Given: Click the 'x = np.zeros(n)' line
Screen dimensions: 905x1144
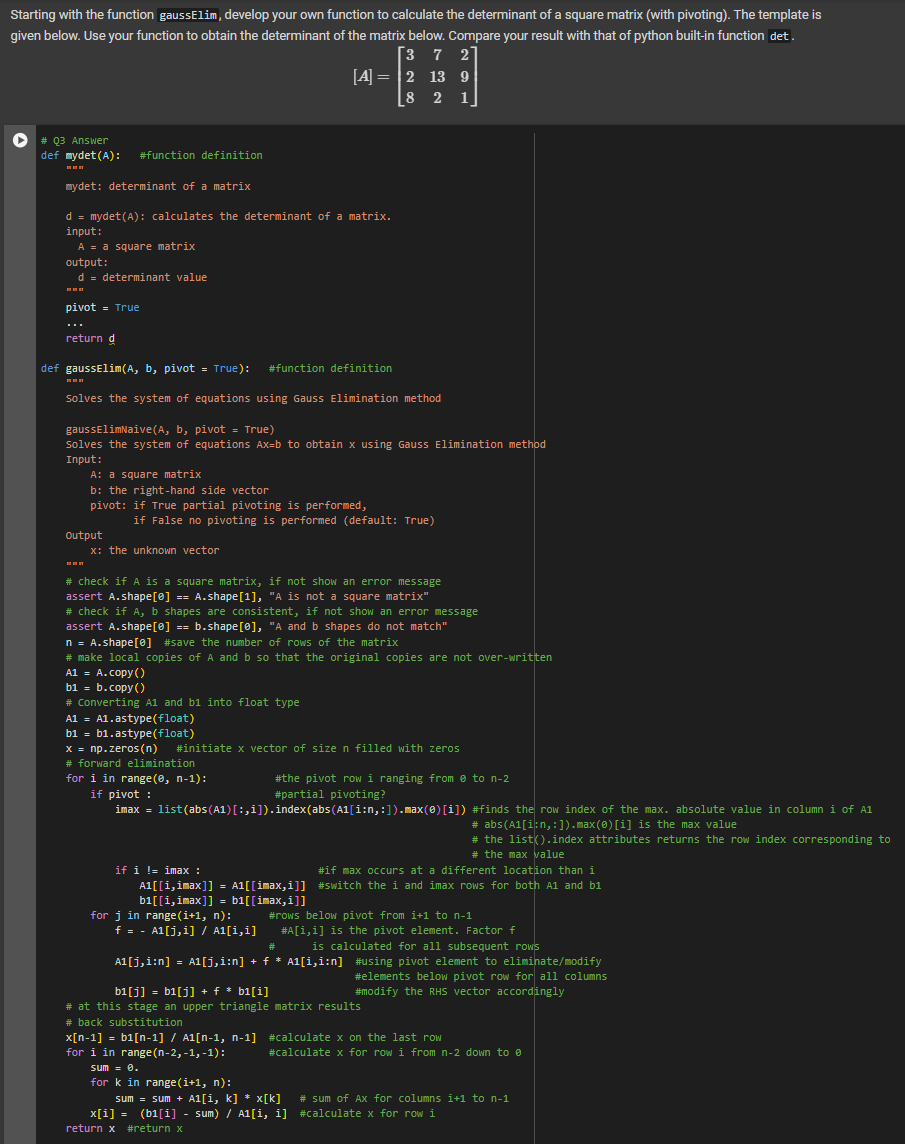Looking at the screenshot, I should pos(112,749).
